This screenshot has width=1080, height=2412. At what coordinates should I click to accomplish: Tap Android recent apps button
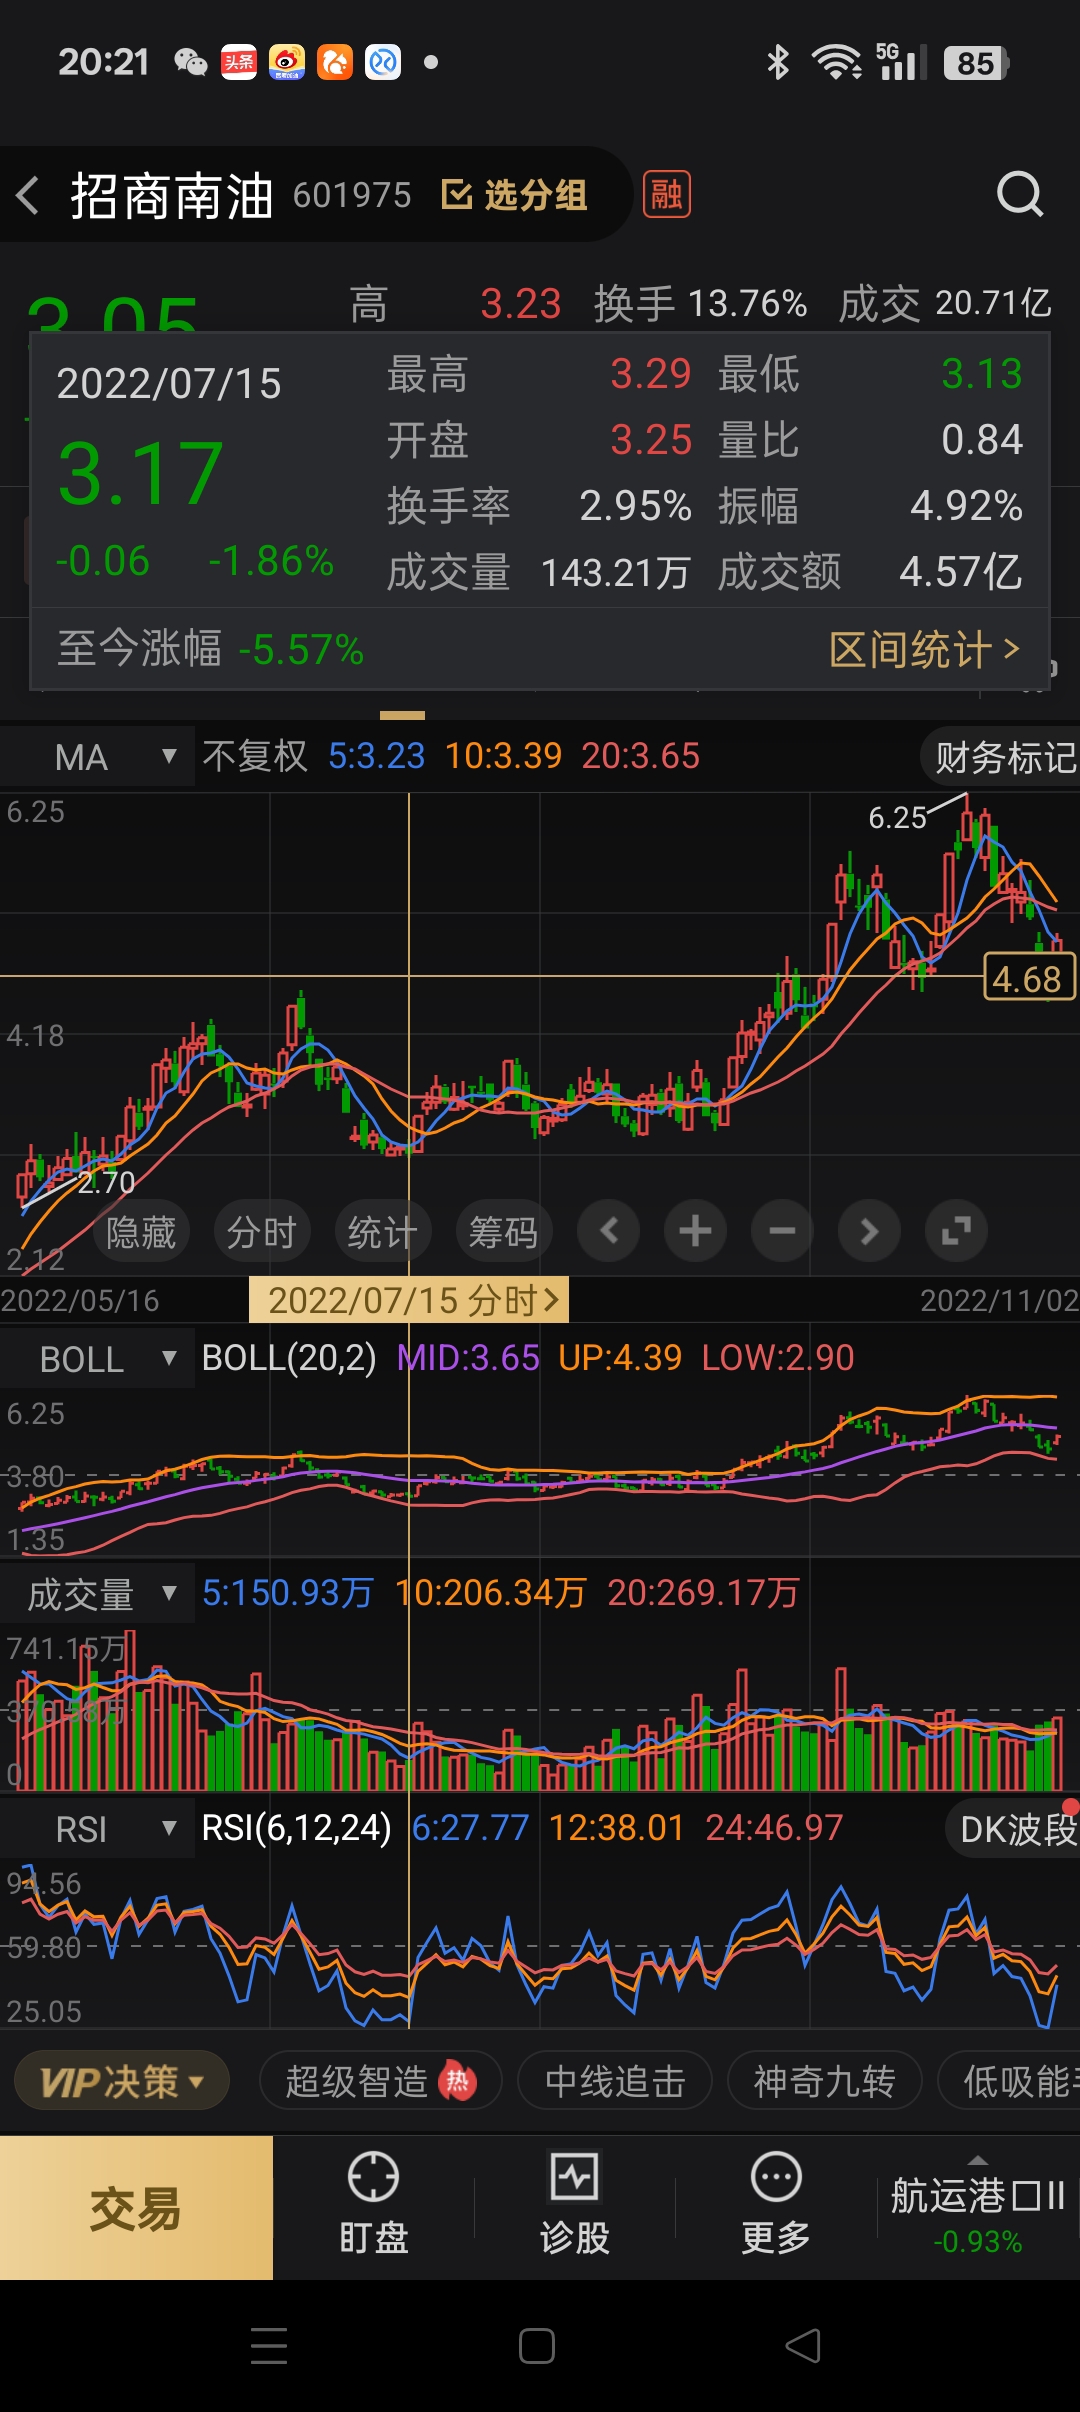(x=269, y=2346)
